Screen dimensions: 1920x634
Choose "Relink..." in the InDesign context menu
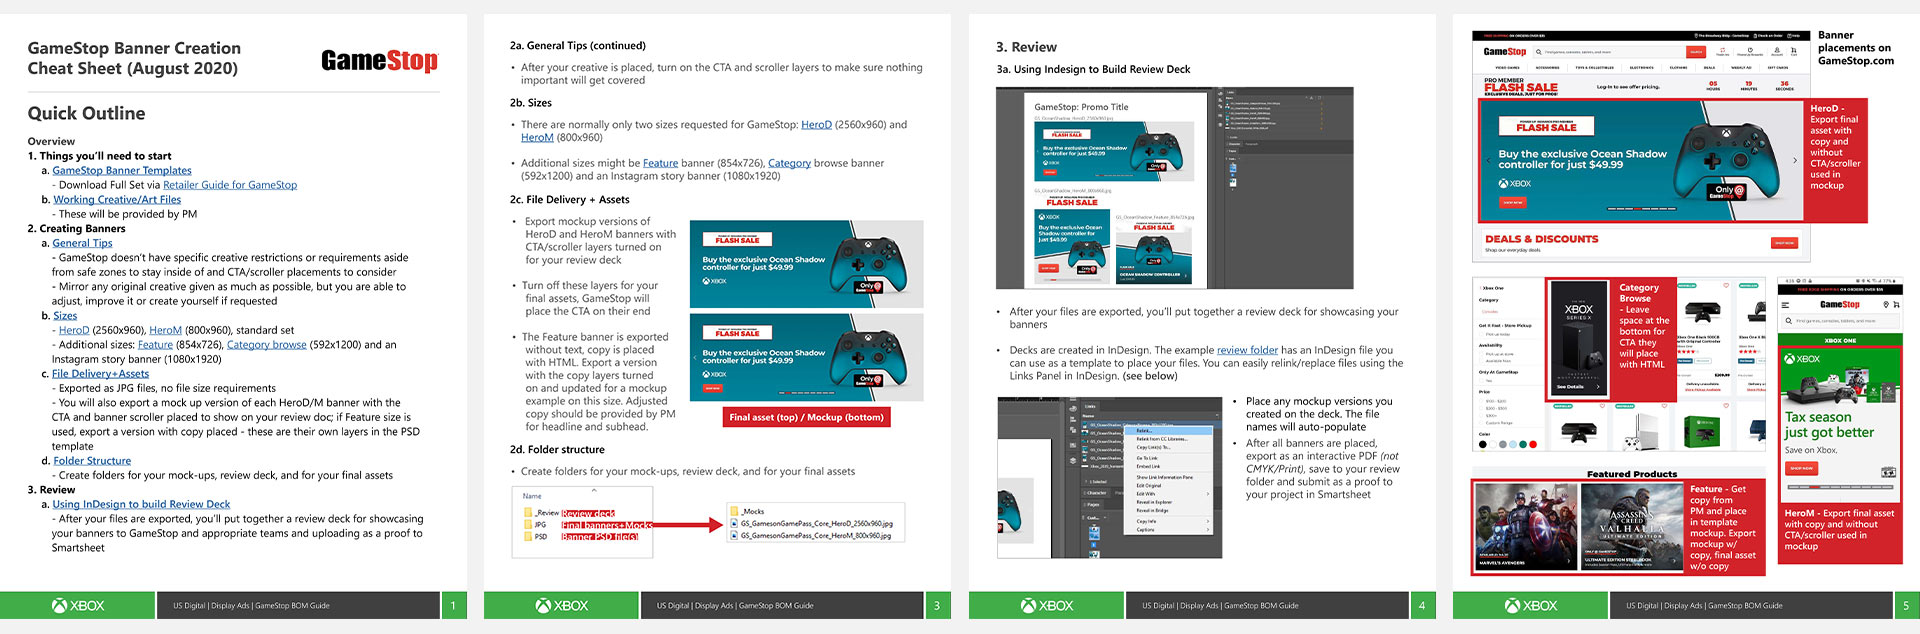(x=1168, y=431)
